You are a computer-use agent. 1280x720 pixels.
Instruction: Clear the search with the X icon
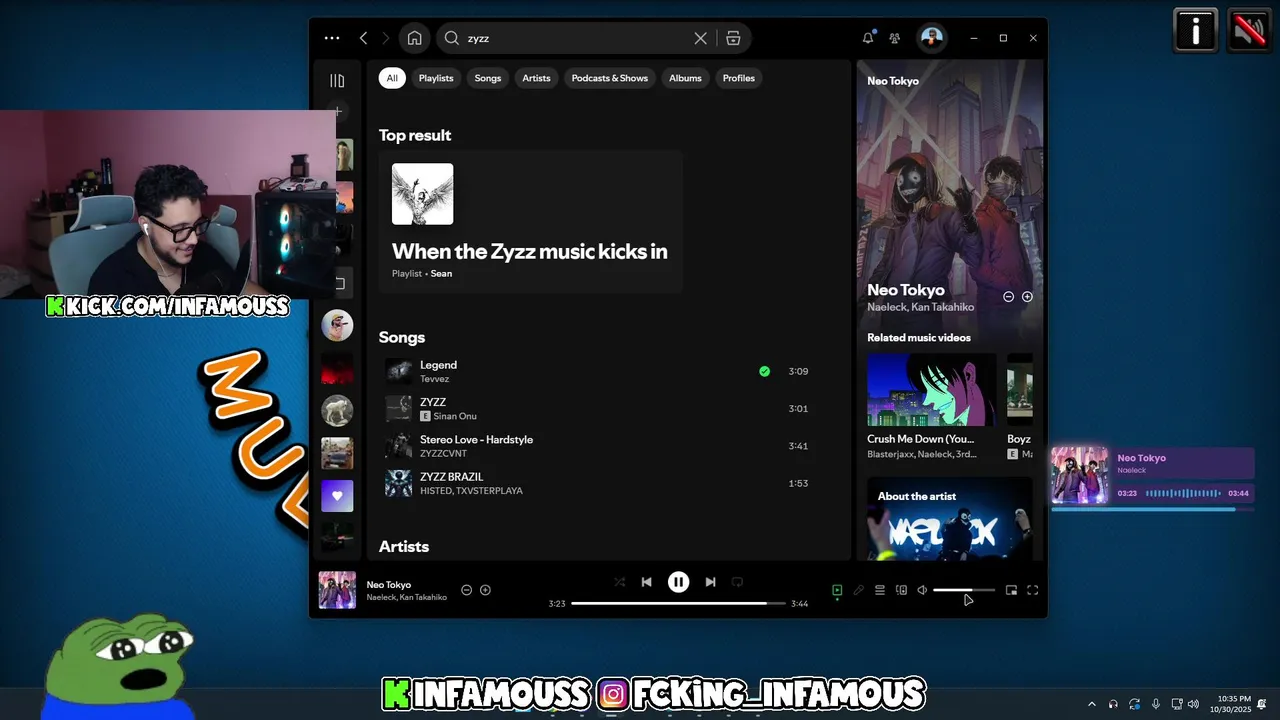click(x=700, y=38)
